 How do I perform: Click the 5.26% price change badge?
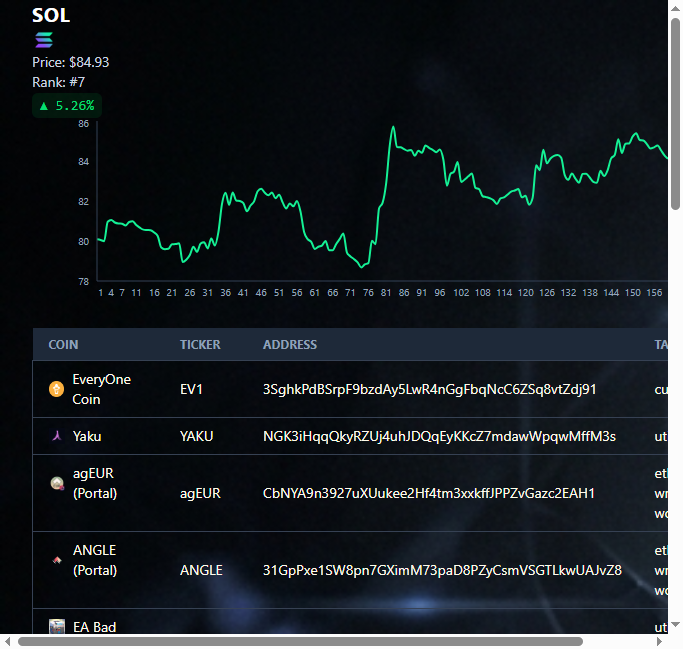click(67, 105)
